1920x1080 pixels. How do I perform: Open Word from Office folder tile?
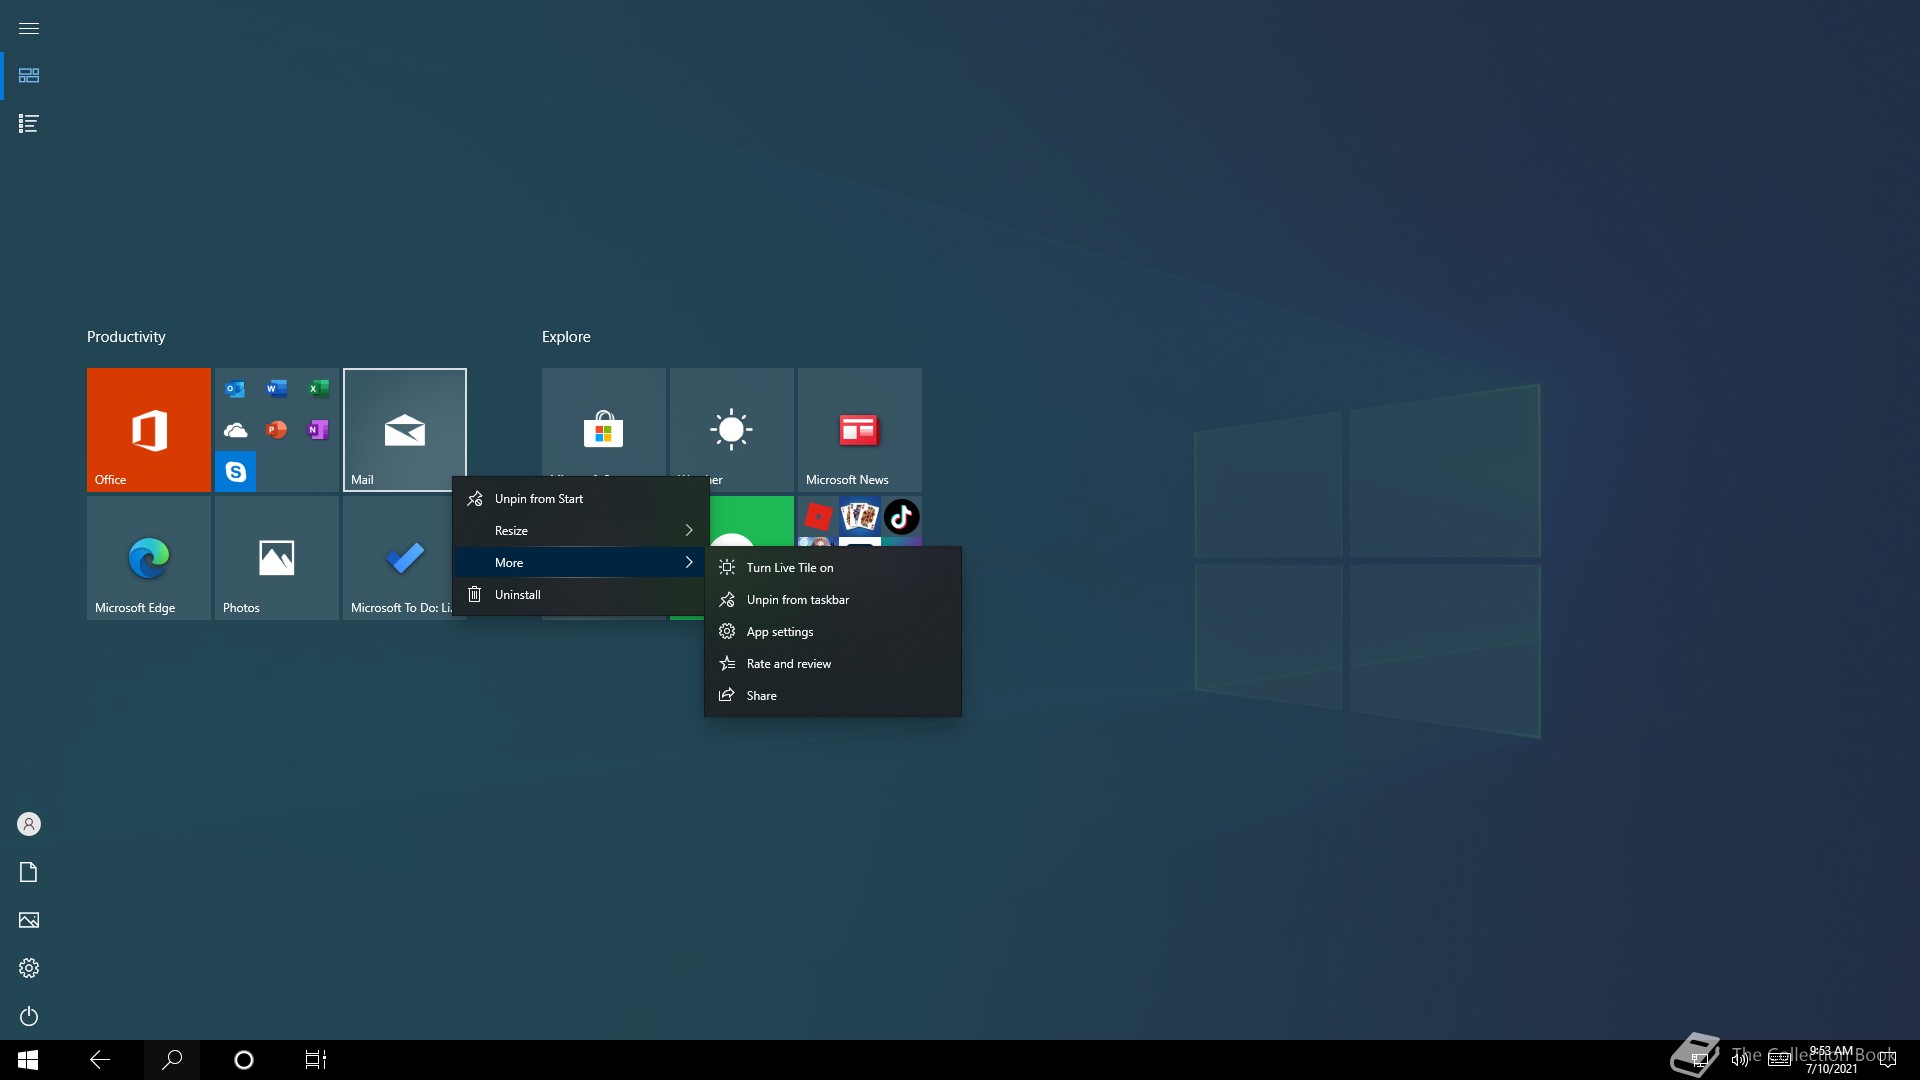(x=277, y=389)
